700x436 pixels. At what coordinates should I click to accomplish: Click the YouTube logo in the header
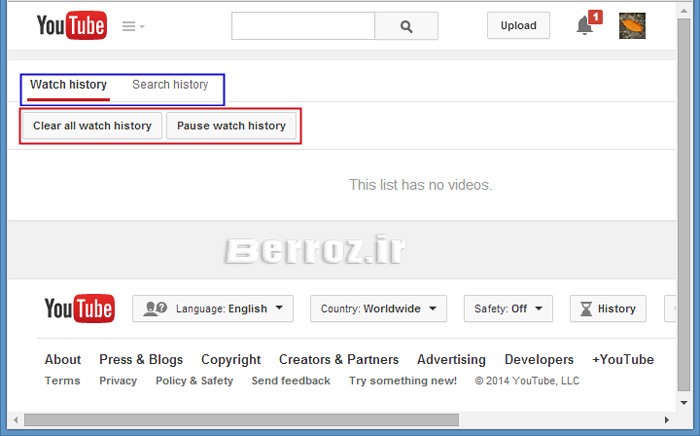[x=72, y=25]
